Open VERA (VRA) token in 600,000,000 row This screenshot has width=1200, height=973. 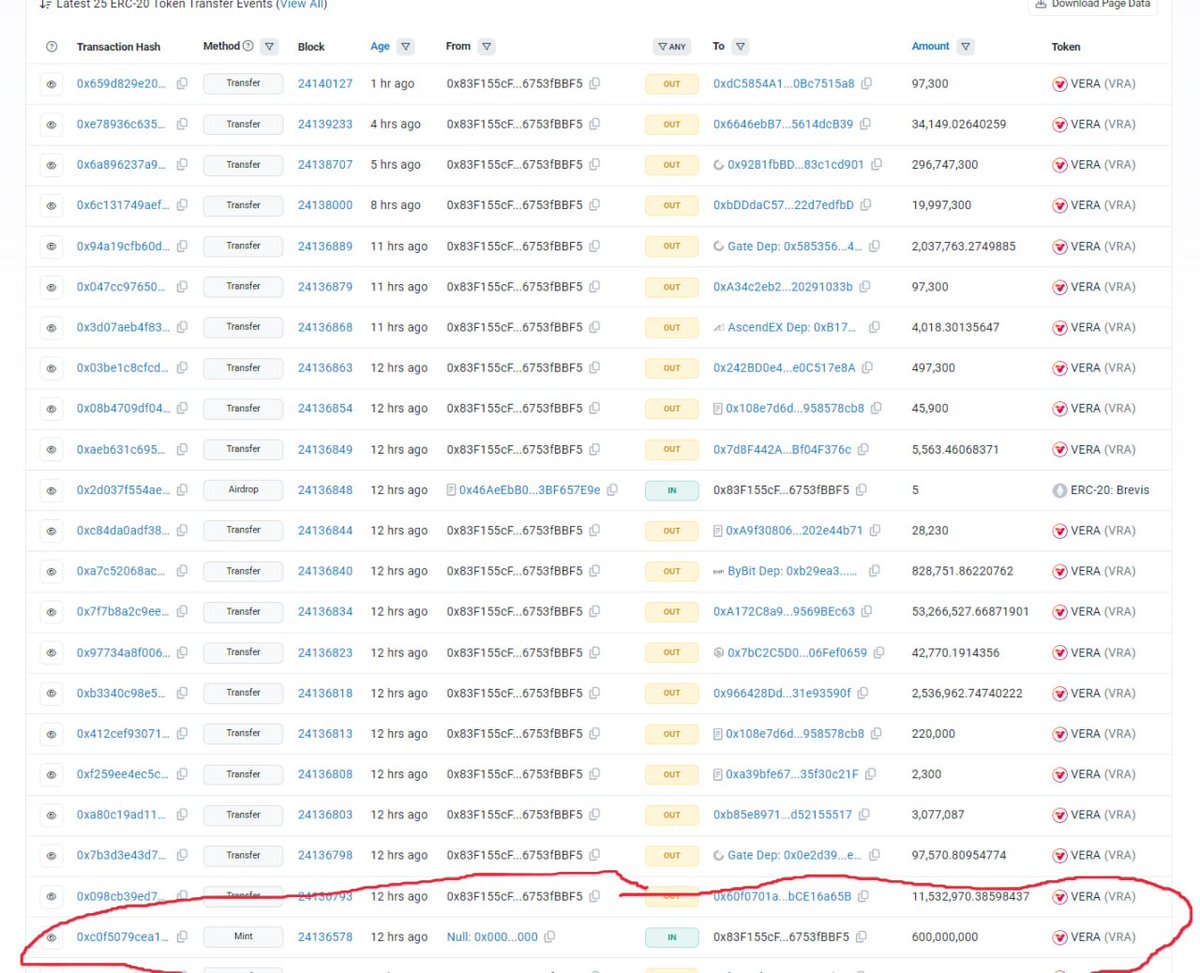(1102, 937)
